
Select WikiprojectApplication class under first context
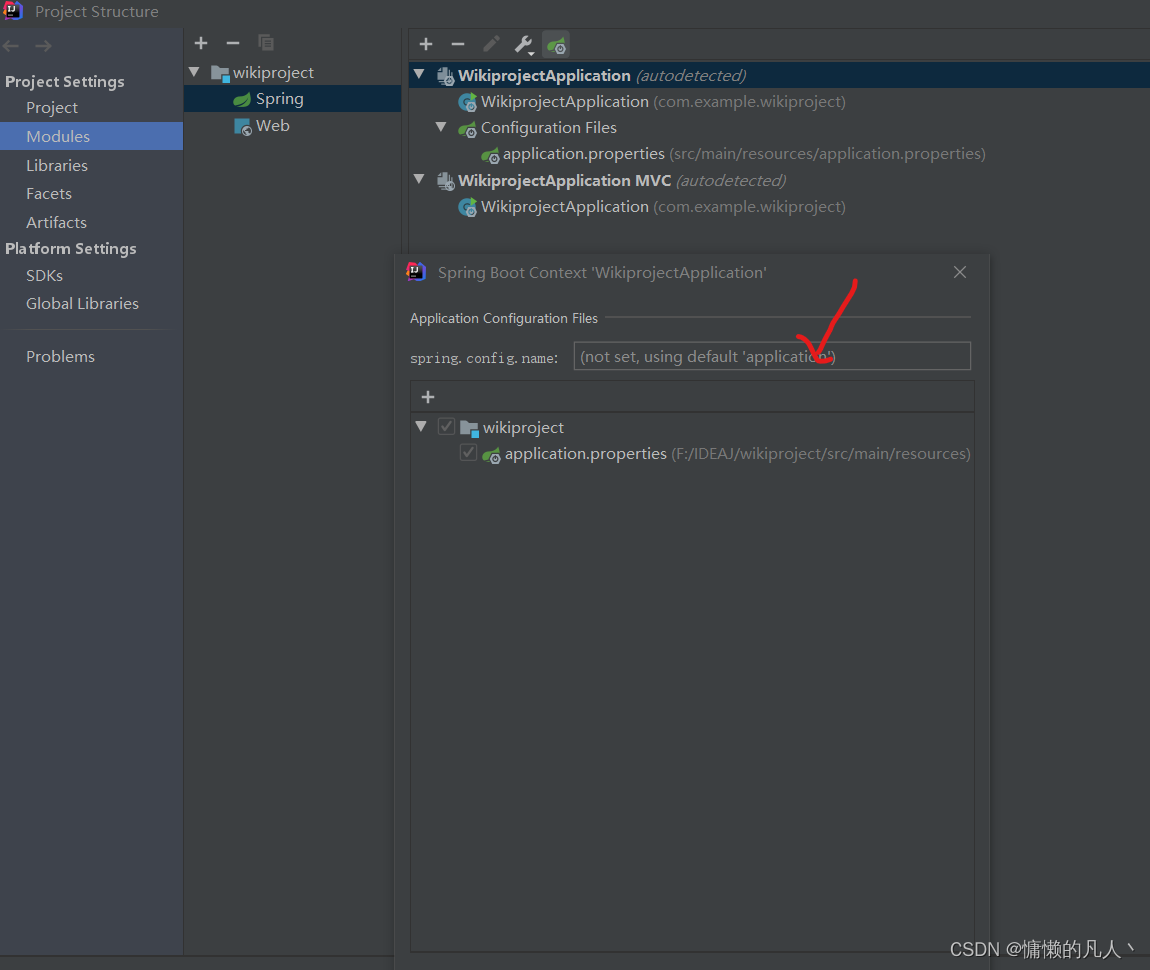click(779, 102)
